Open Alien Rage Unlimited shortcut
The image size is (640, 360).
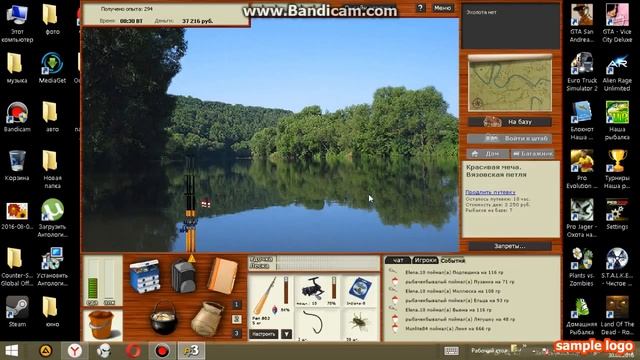click(617, 72)
